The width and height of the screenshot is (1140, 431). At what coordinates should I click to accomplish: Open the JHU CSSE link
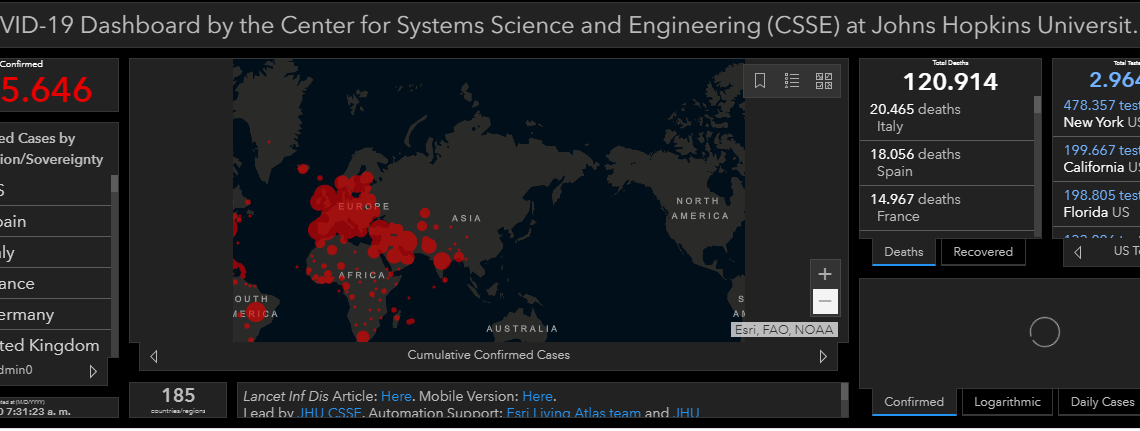tap(330, 414)
